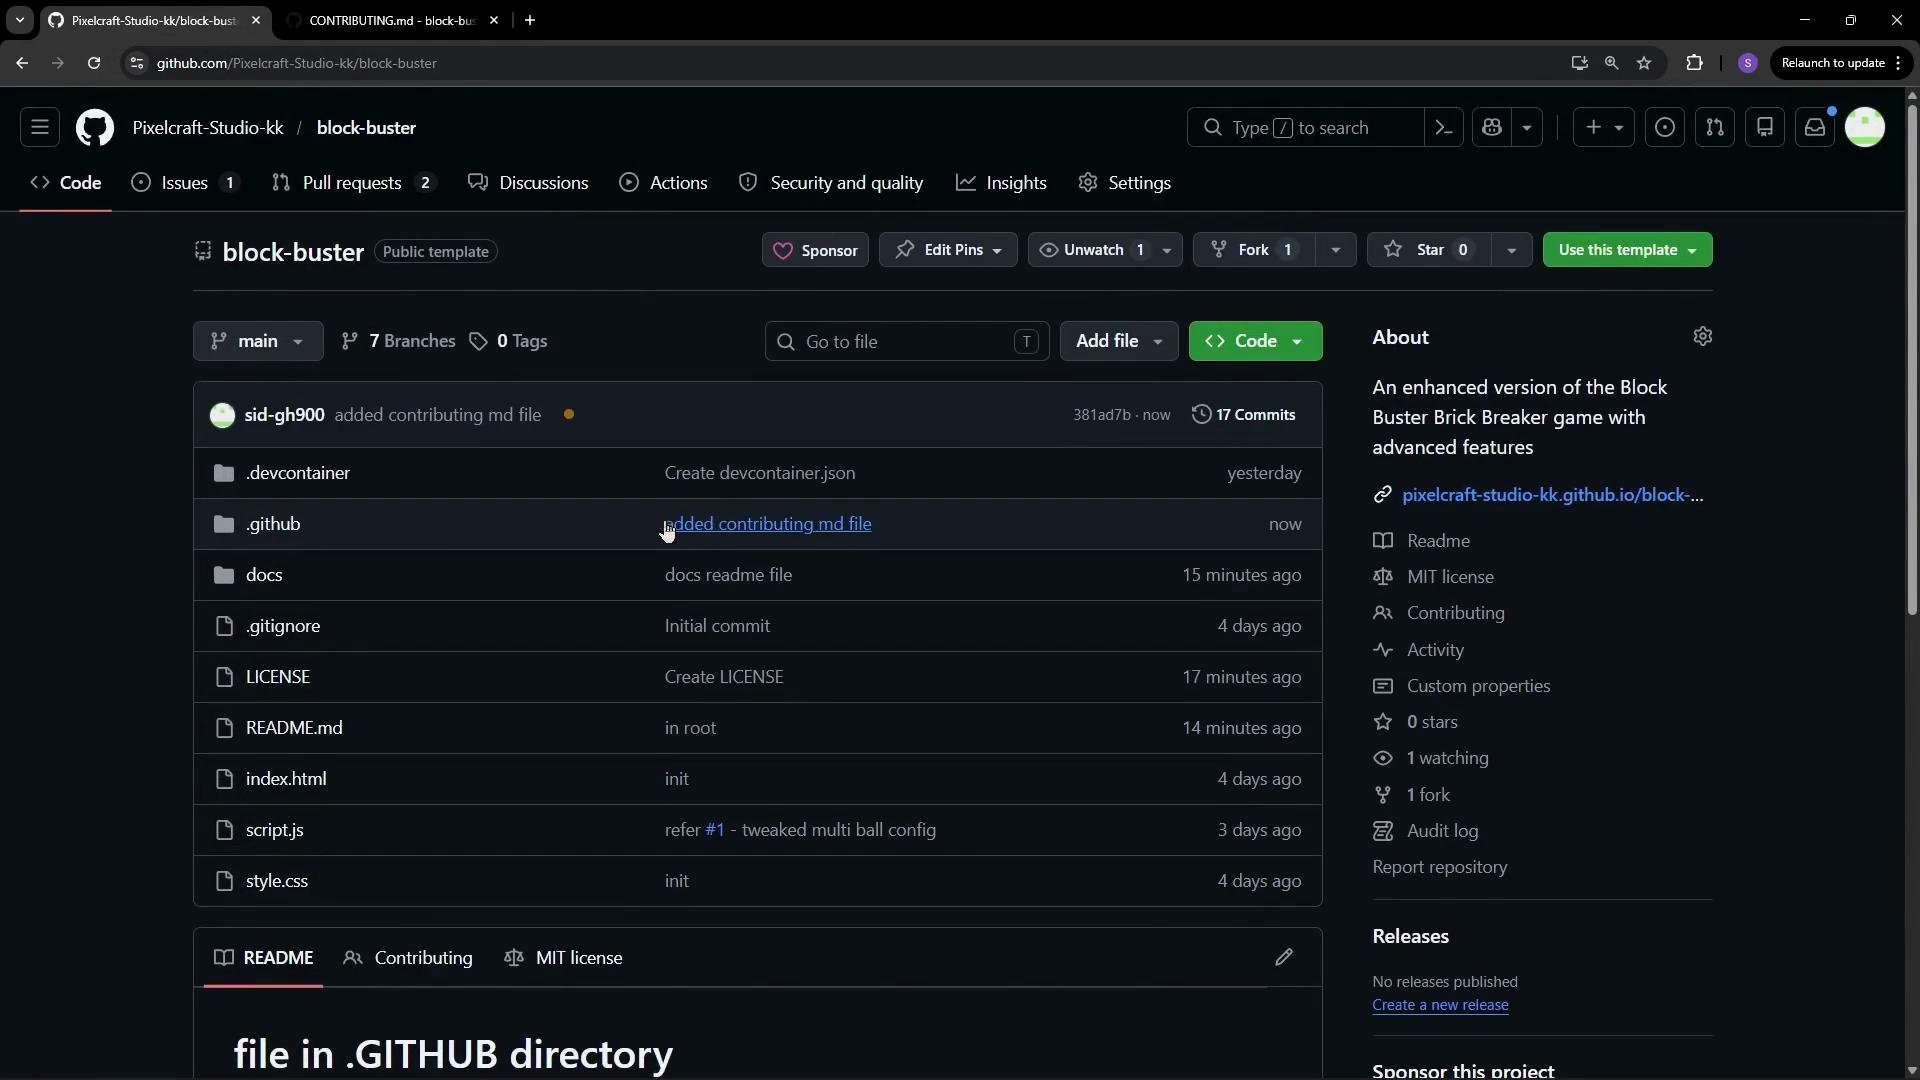Open the user avatar menu
1920x1080 pixels.
[1865, 127]
